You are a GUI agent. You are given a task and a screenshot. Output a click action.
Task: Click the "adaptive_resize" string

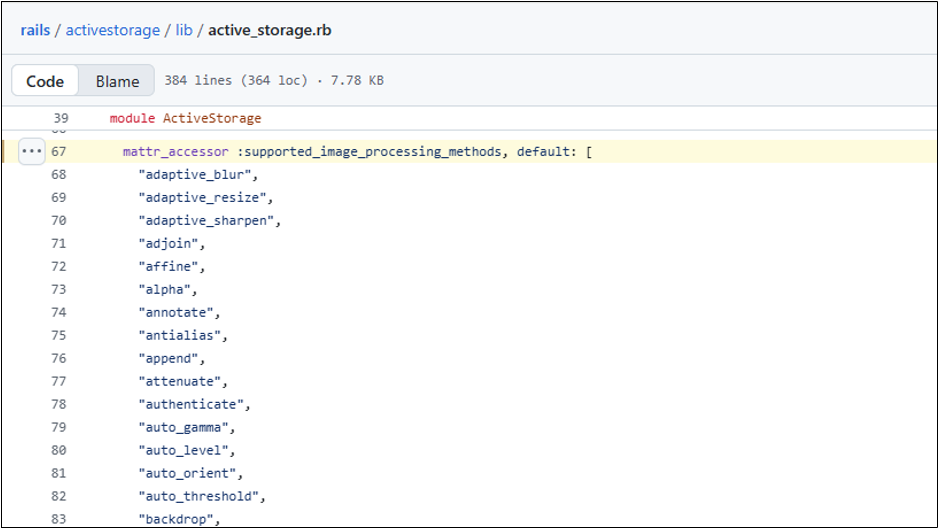tap(202, 197)
